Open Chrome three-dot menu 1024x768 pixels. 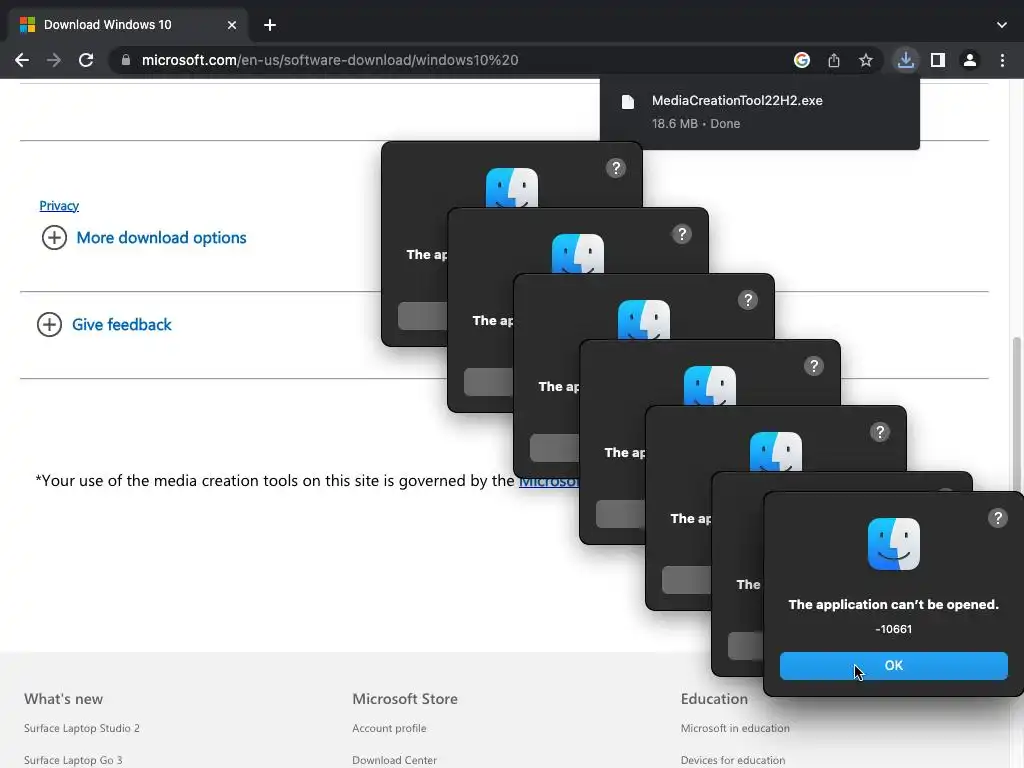[1002, 60]
